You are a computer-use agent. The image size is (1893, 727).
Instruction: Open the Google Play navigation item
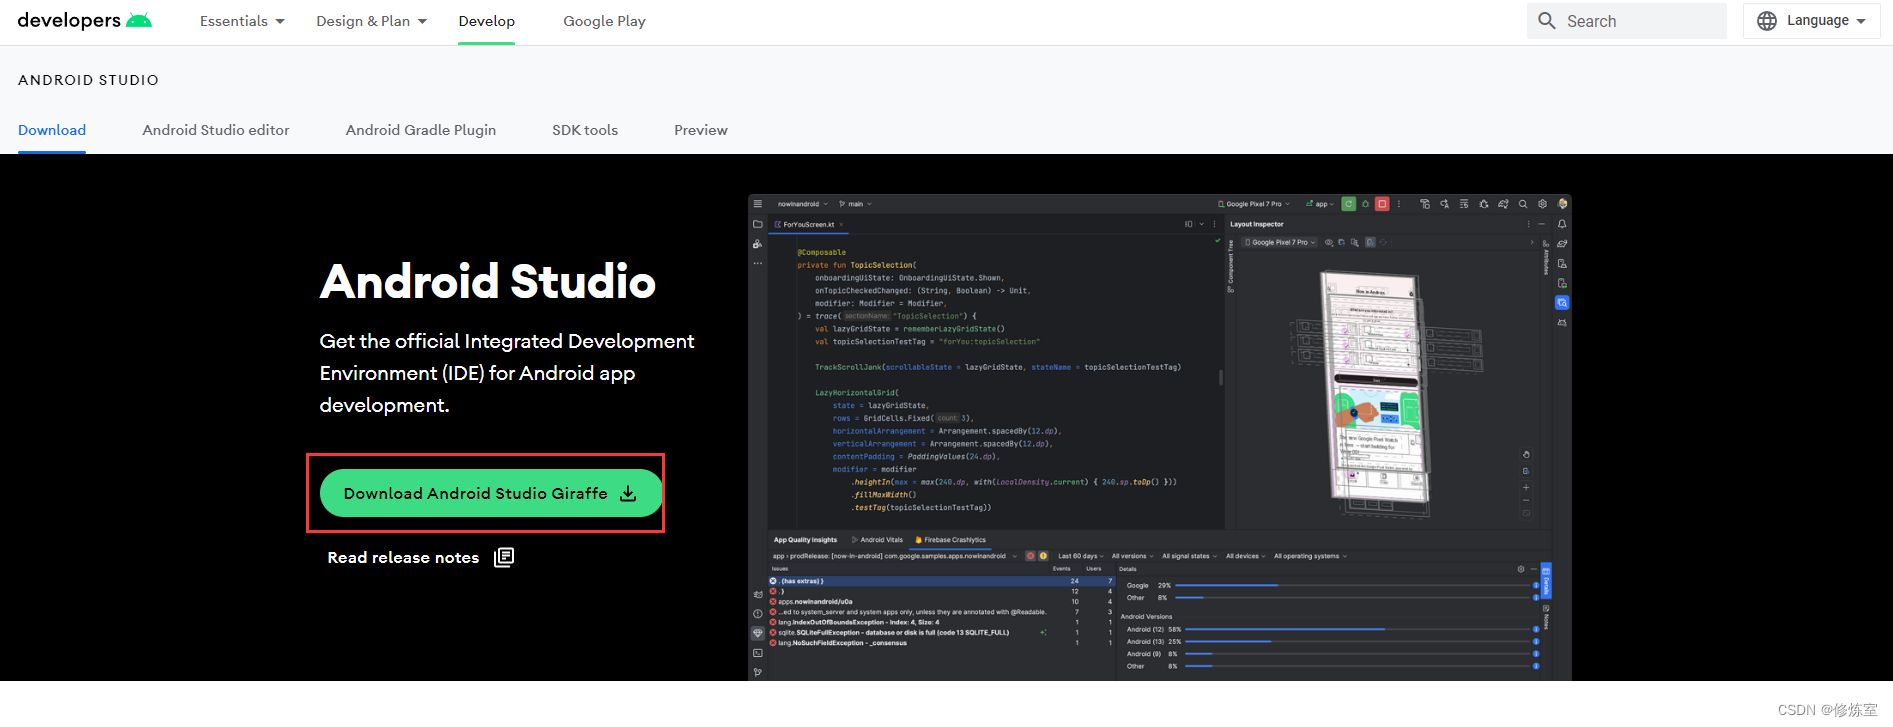pyautogui.click(x=604, y=21)
